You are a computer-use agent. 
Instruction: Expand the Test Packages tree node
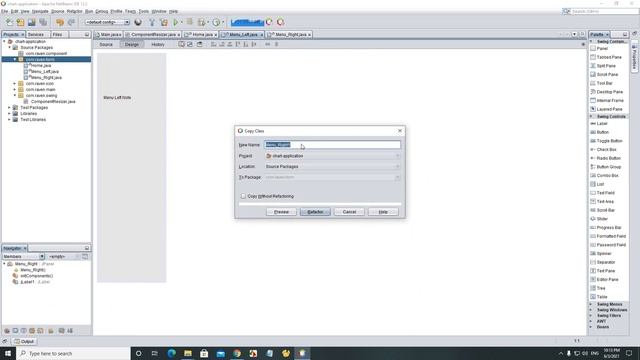point(9,107)
